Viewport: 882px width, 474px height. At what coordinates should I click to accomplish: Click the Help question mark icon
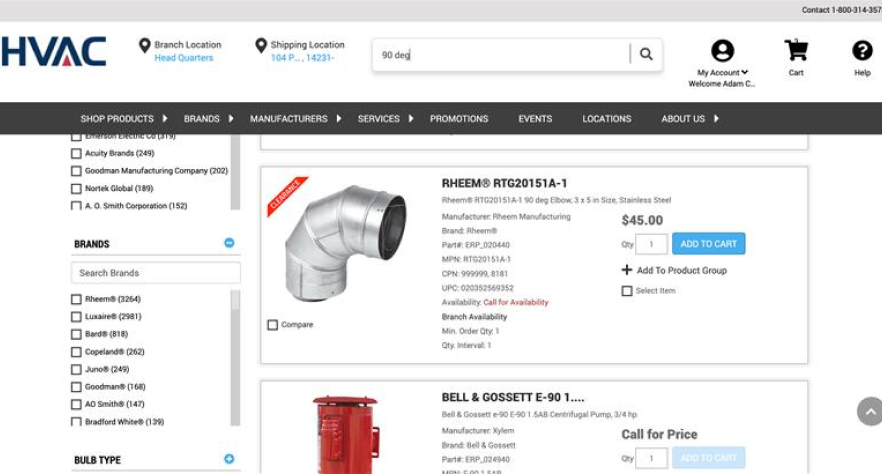(x=862, y=51)
